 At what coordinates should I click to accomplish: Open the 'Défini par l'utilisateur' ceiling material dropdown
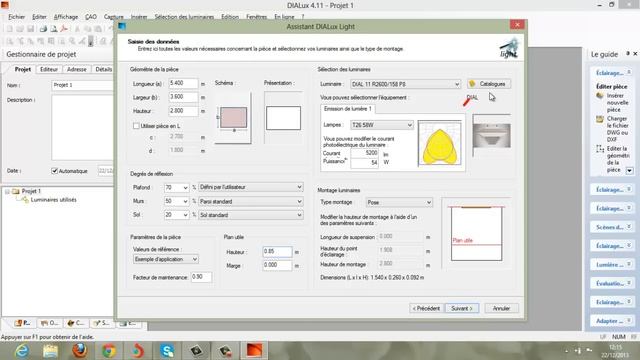coord(251,187)
